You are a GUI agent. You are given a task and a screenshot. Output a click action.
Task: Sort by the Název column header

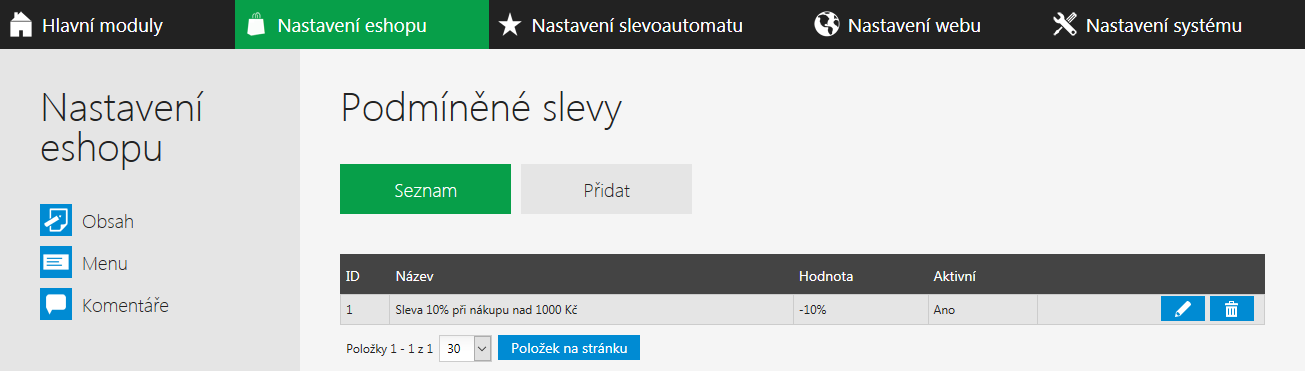point(414,275)
